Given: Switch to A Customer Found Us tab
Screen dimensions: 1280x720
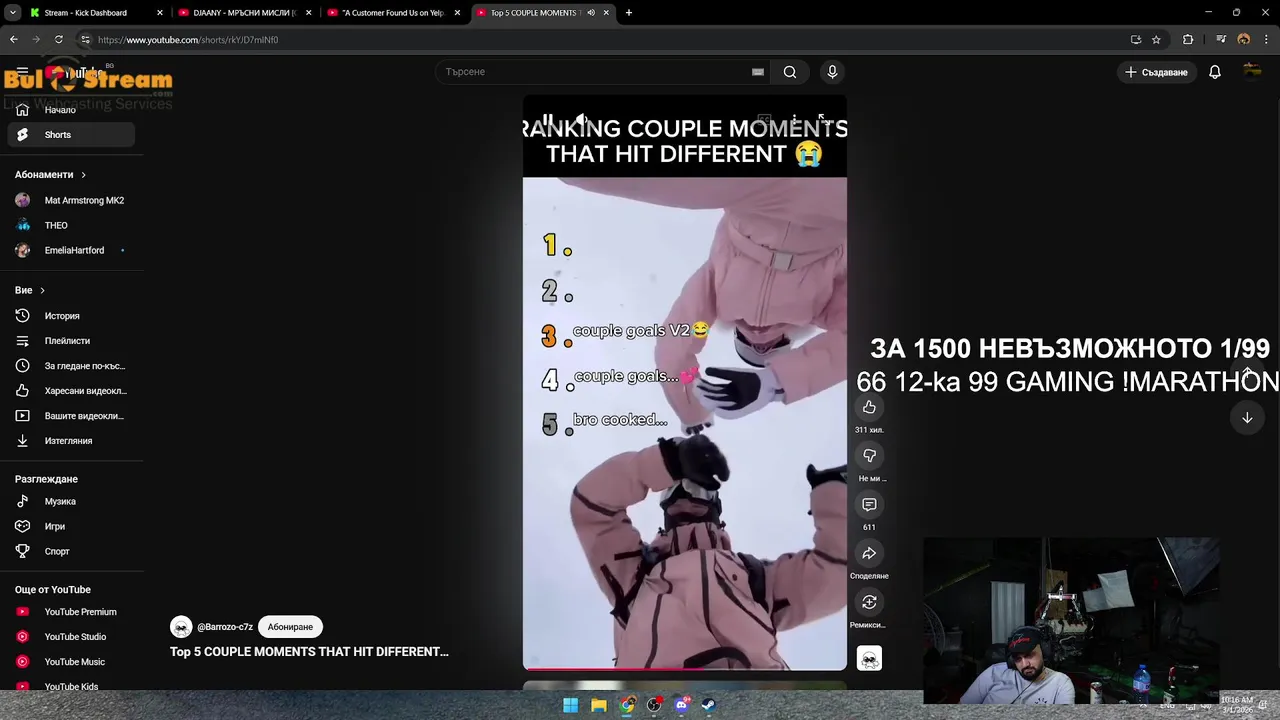Looking at the screenshot, I should point(392,13).
